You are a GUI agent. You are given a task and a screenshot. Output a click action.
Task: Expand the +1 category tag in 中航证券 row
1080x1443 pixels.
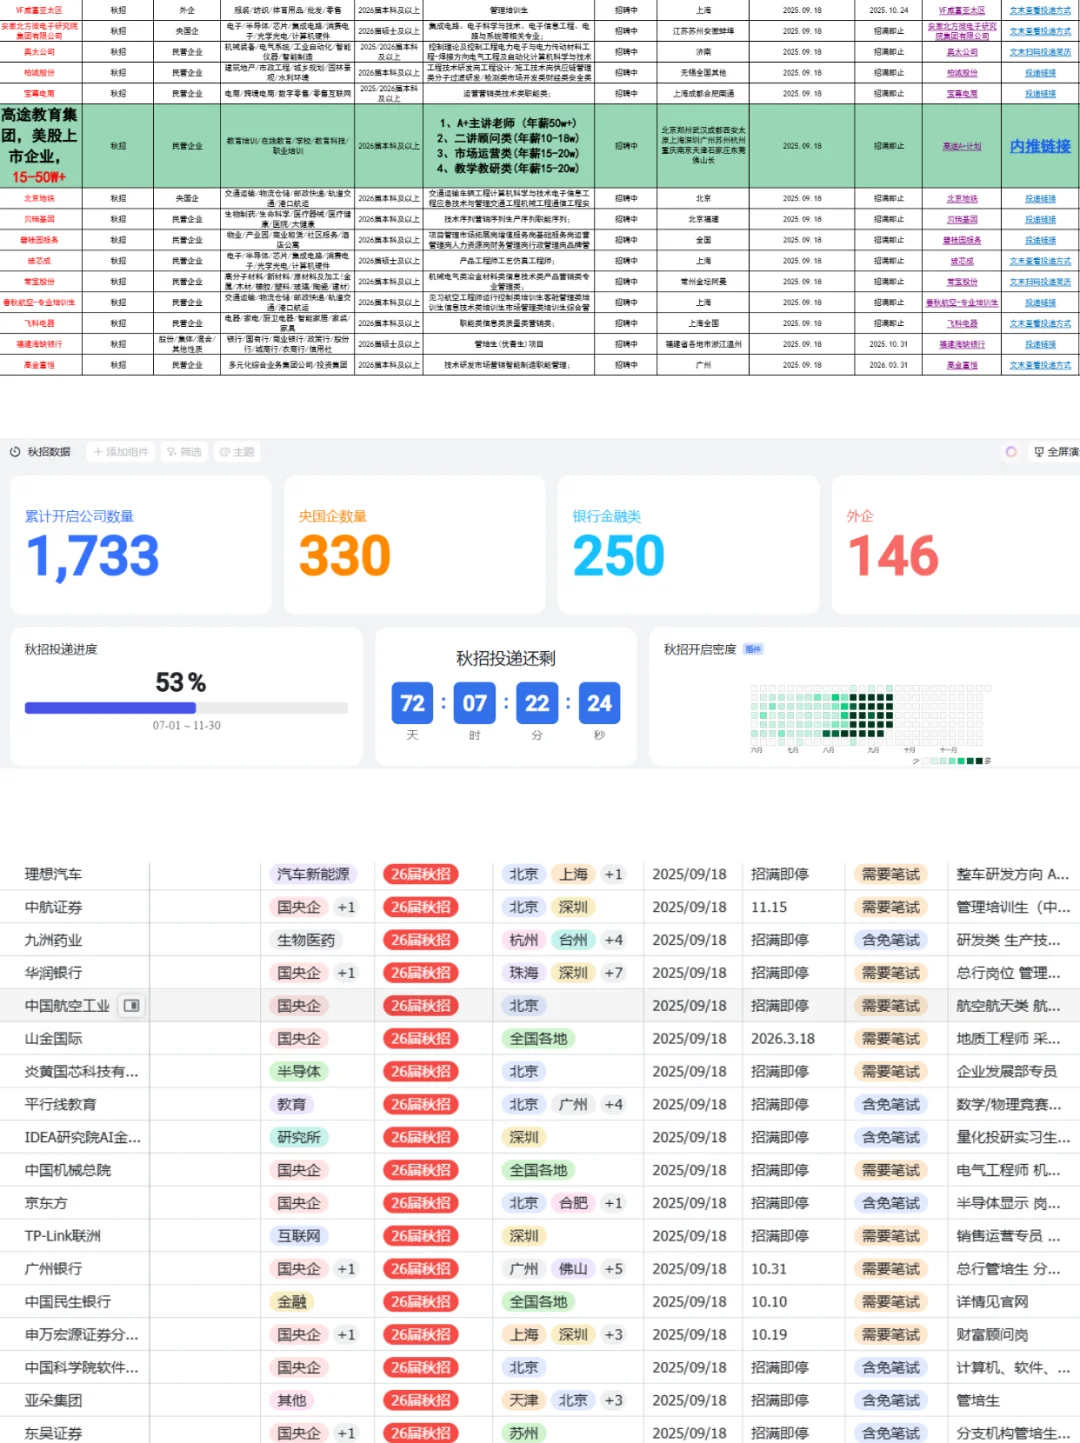click(346, 907)
